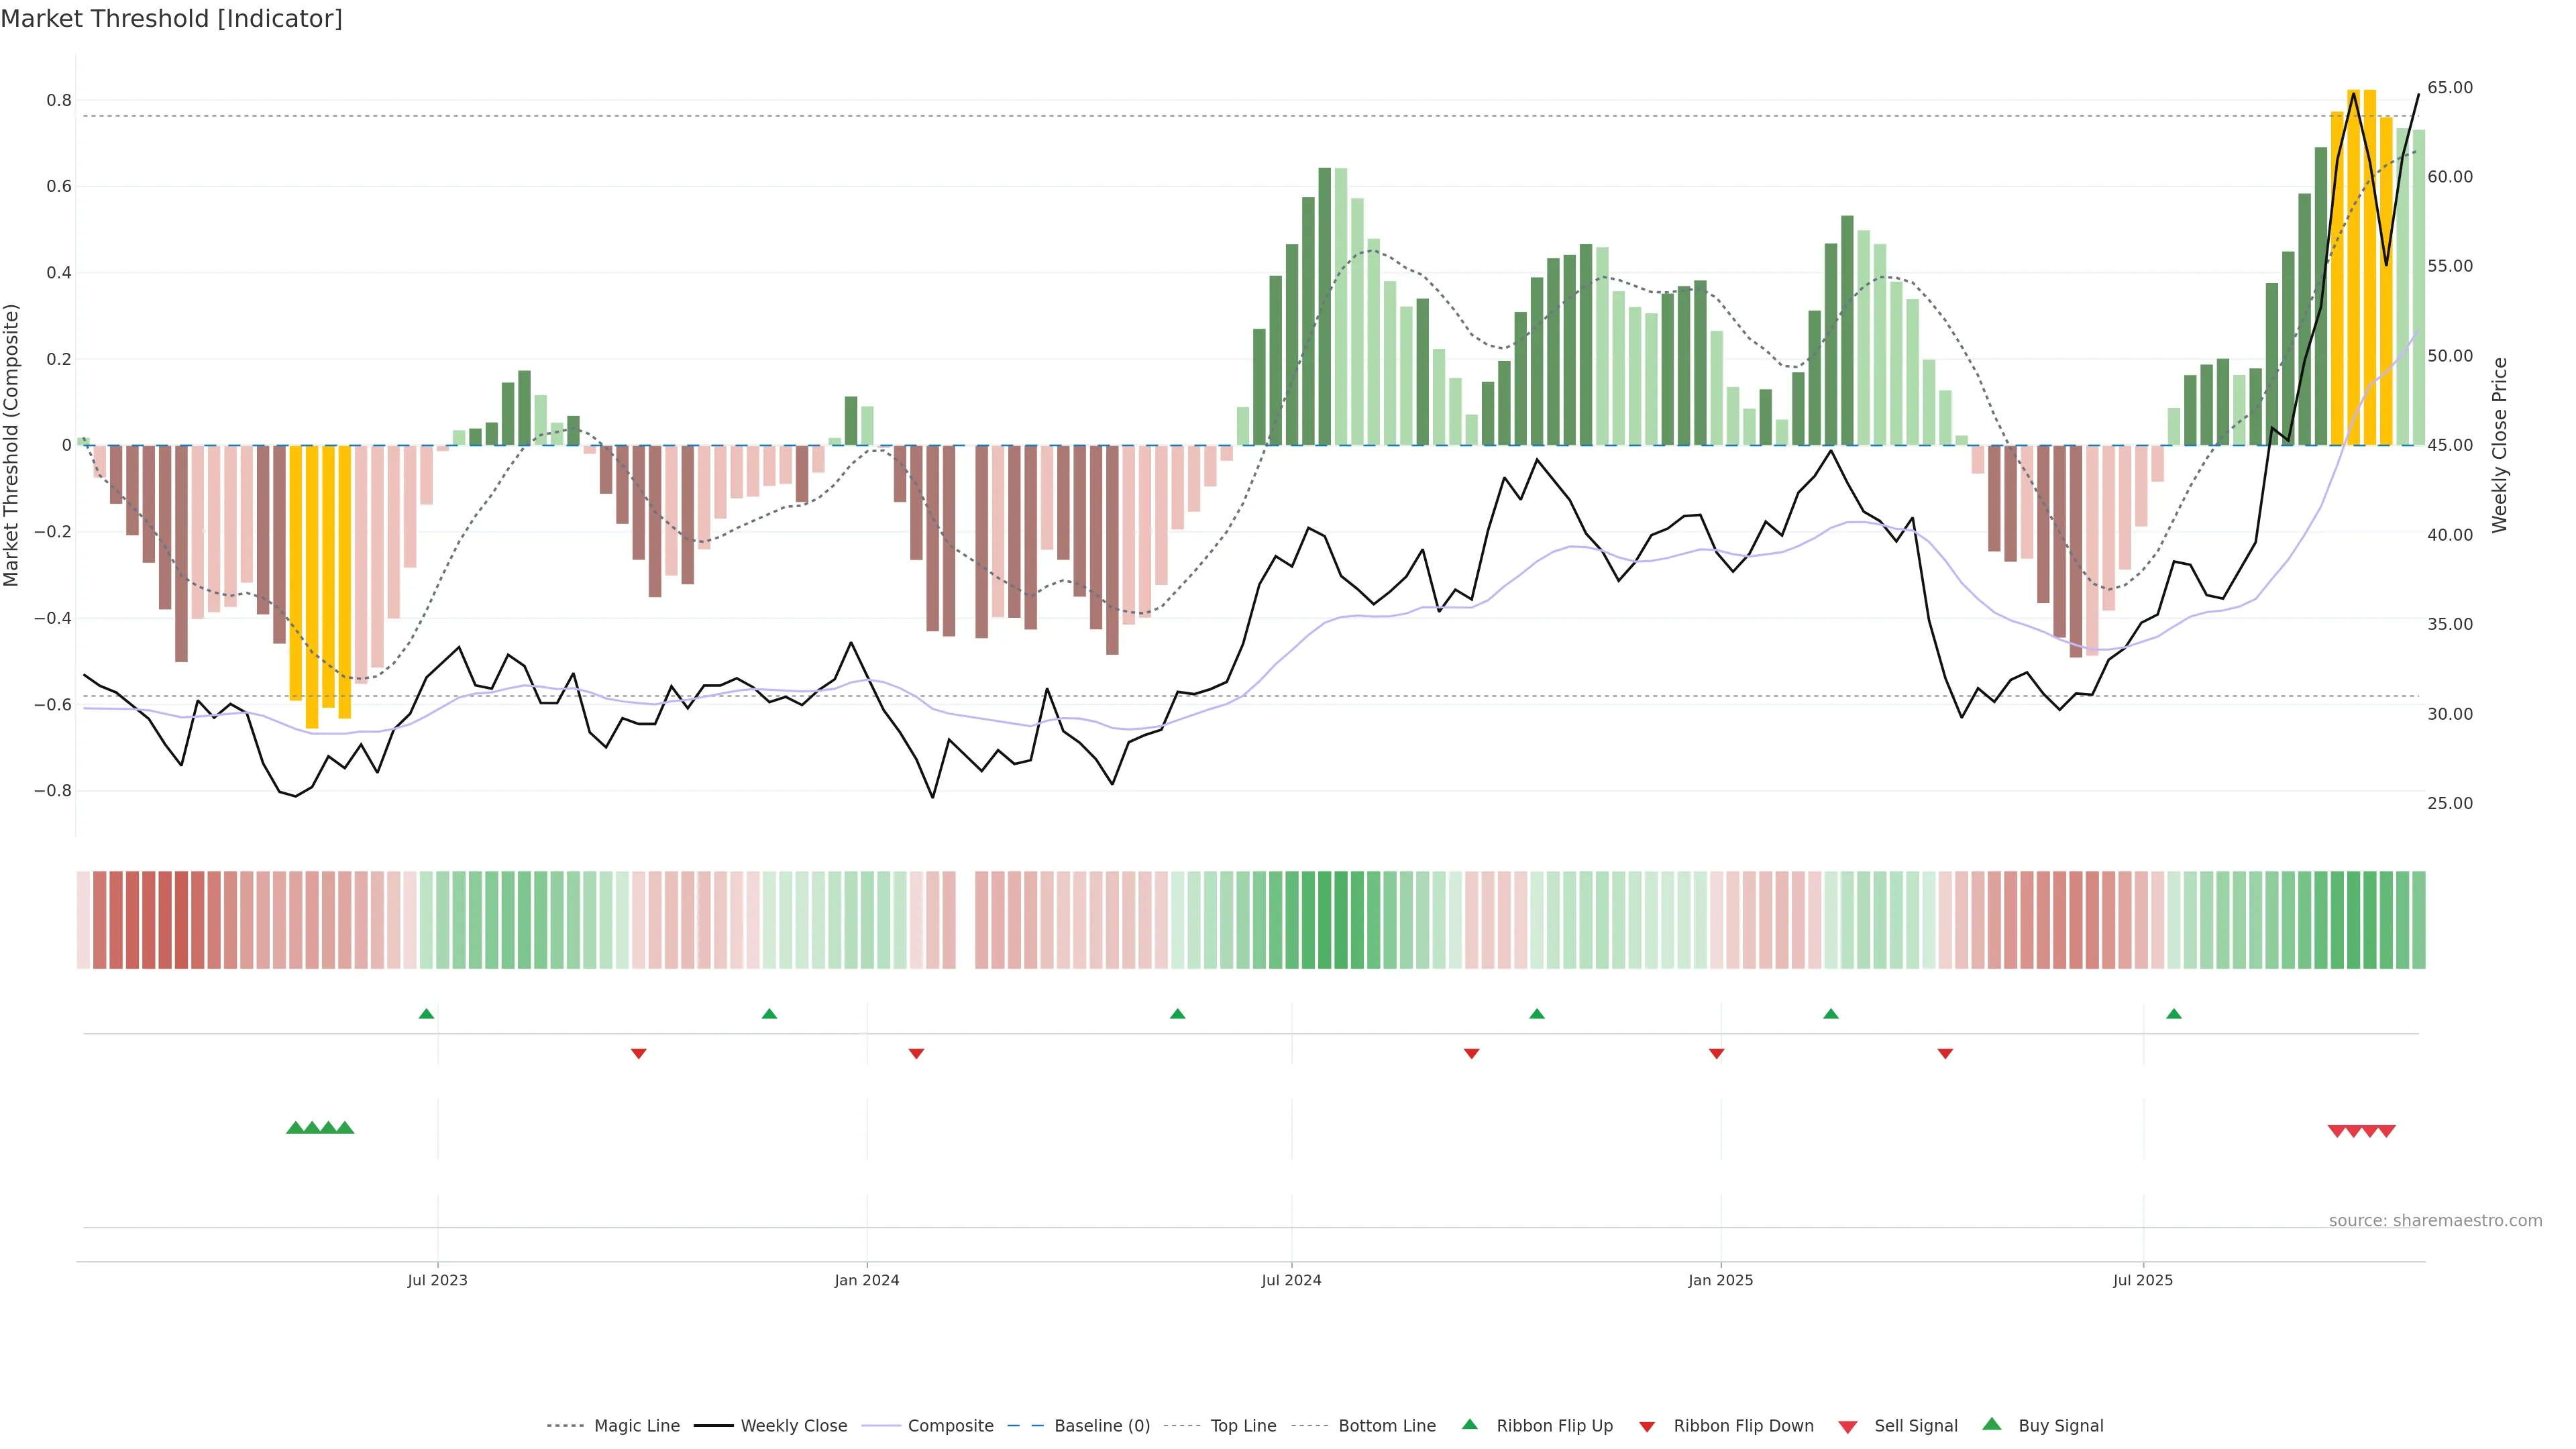Click the rightmost red sell signal triangle

point(2386,1131)
